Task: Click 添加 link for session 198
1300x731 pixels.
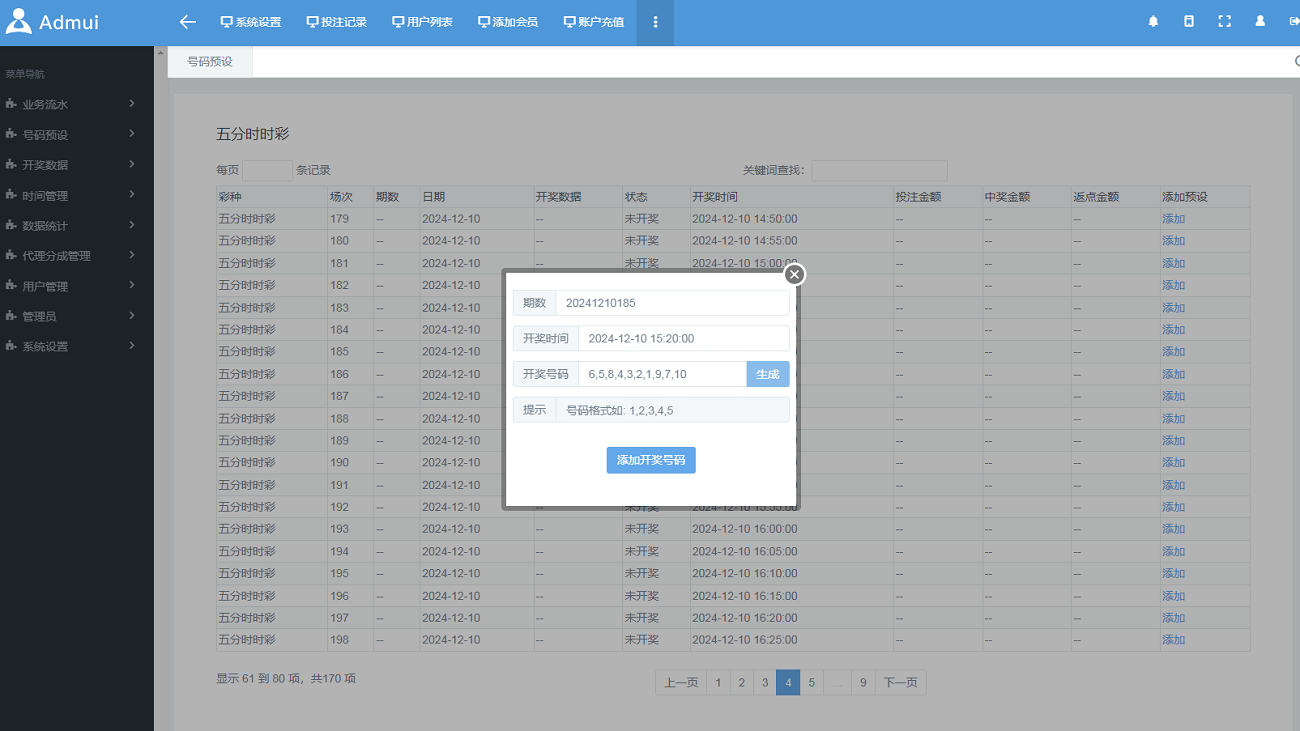Action: tap(1173, 640)
